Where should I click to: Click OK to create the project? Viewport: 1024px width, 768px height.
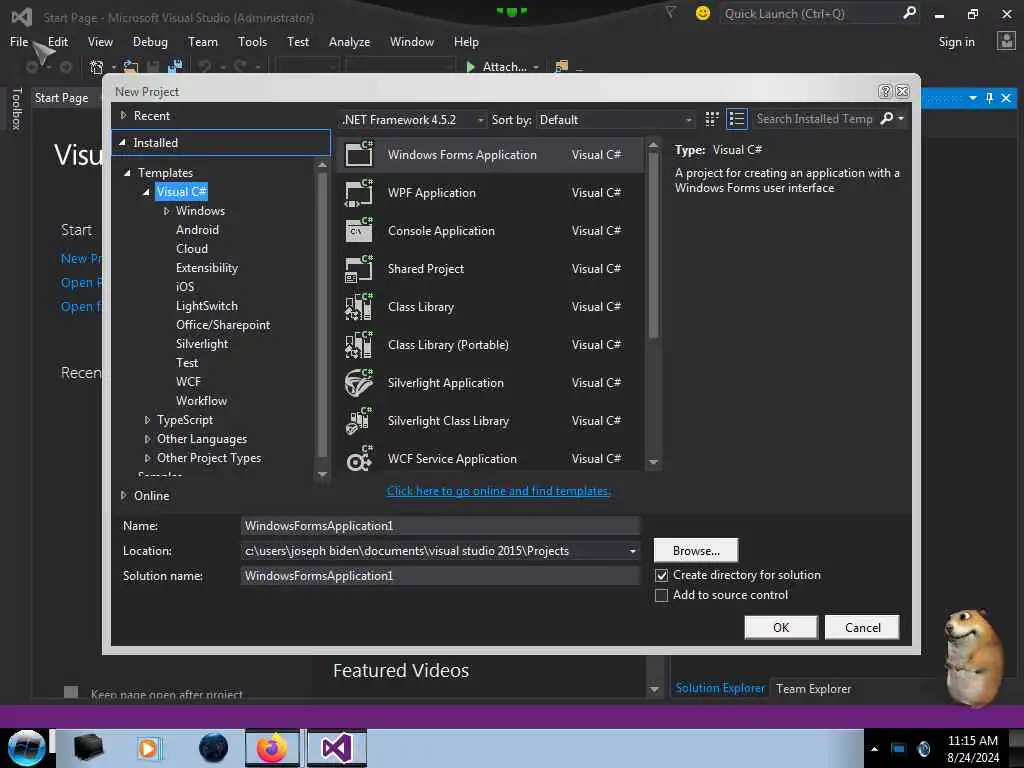(781, 628)
